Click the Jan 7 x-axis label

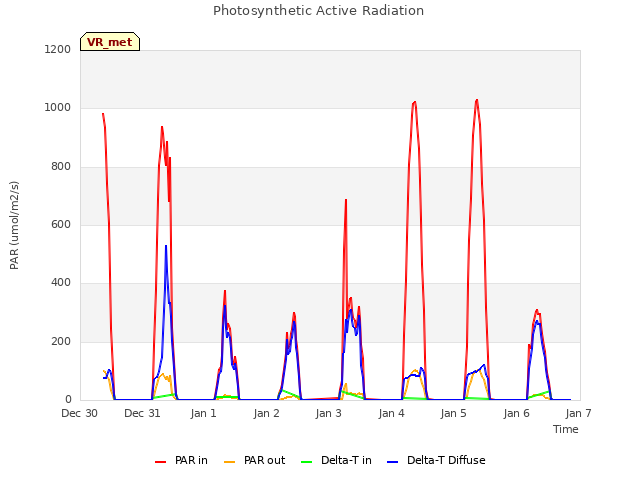[x=578, y=413]
